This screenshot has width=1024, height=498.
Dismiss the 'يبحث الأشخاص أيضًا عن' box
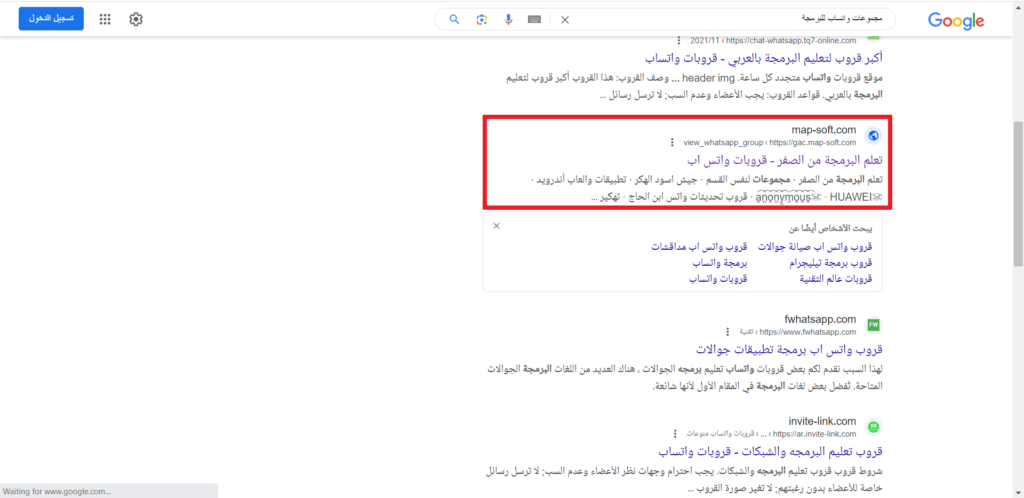496,226
